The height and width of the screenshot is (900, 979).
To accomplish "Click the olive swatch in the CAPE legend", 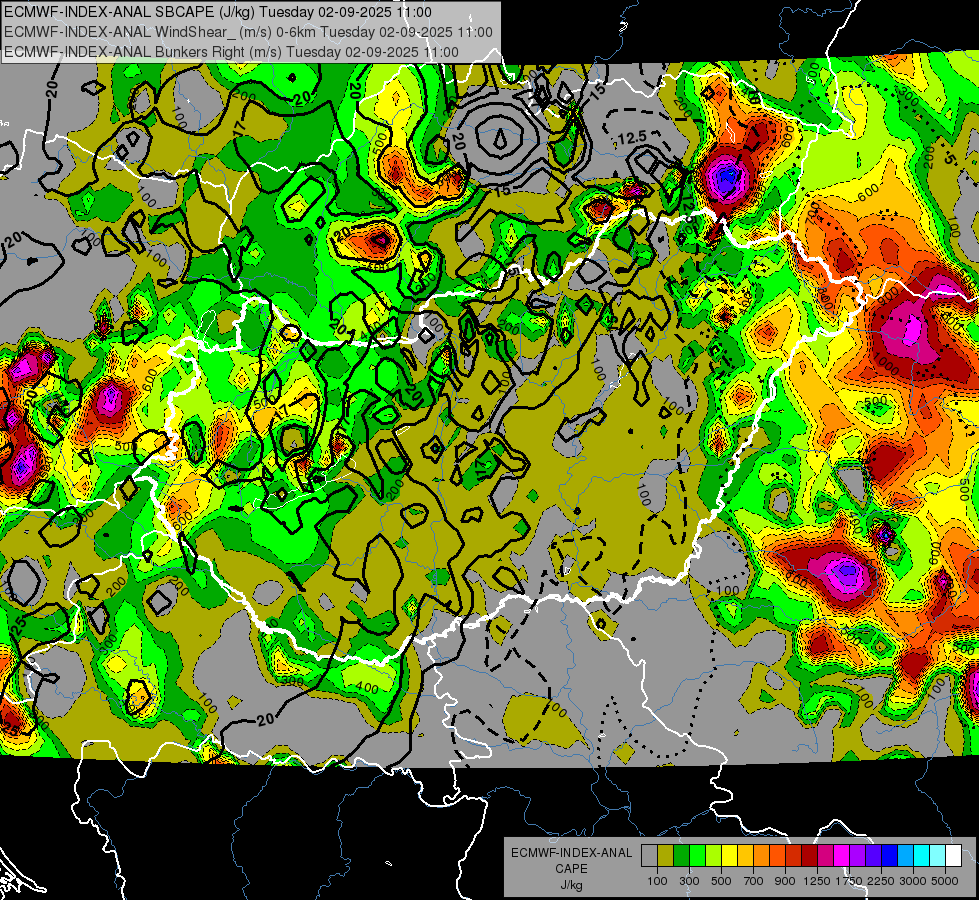I will point(665,855).
